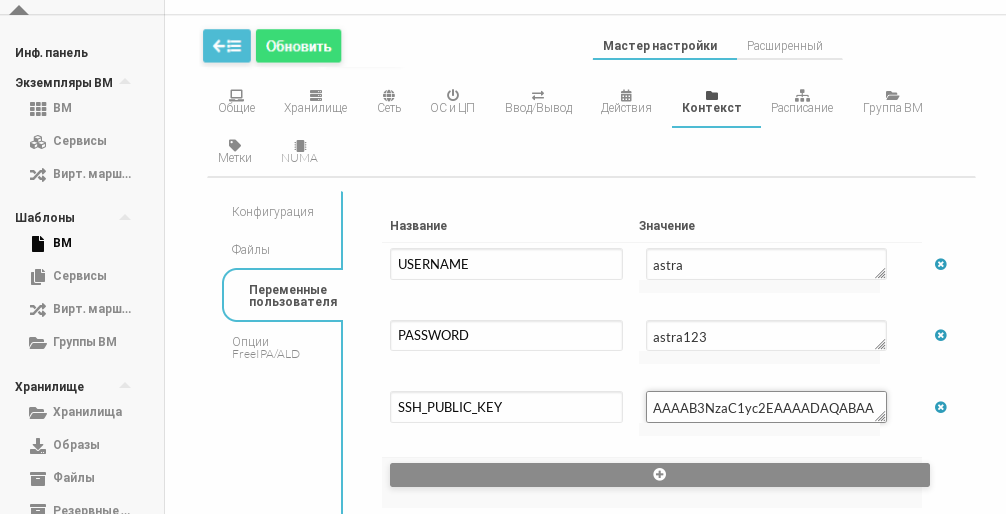The height and width of the screenshot is (514, 1006).
Task: Open the Метки tag tab
Action: (235, 151)
